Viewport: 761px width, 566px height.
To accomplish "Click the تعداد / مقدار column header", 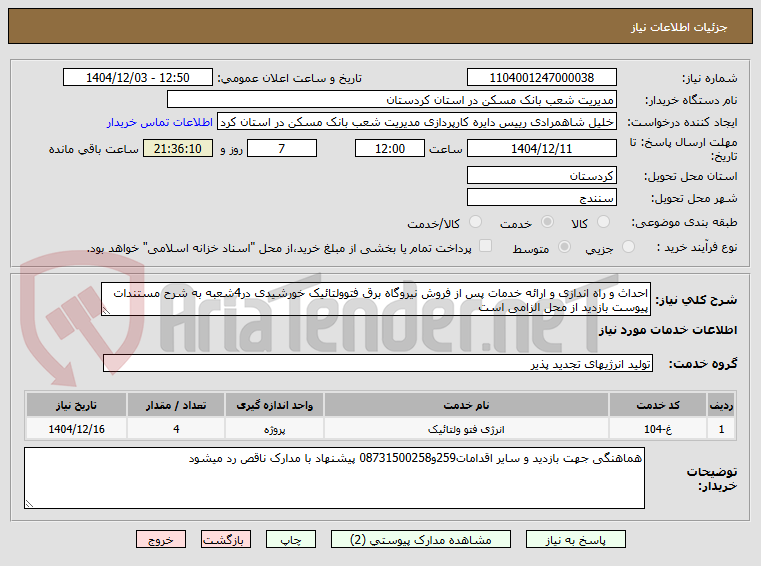I will coord(176,405).
